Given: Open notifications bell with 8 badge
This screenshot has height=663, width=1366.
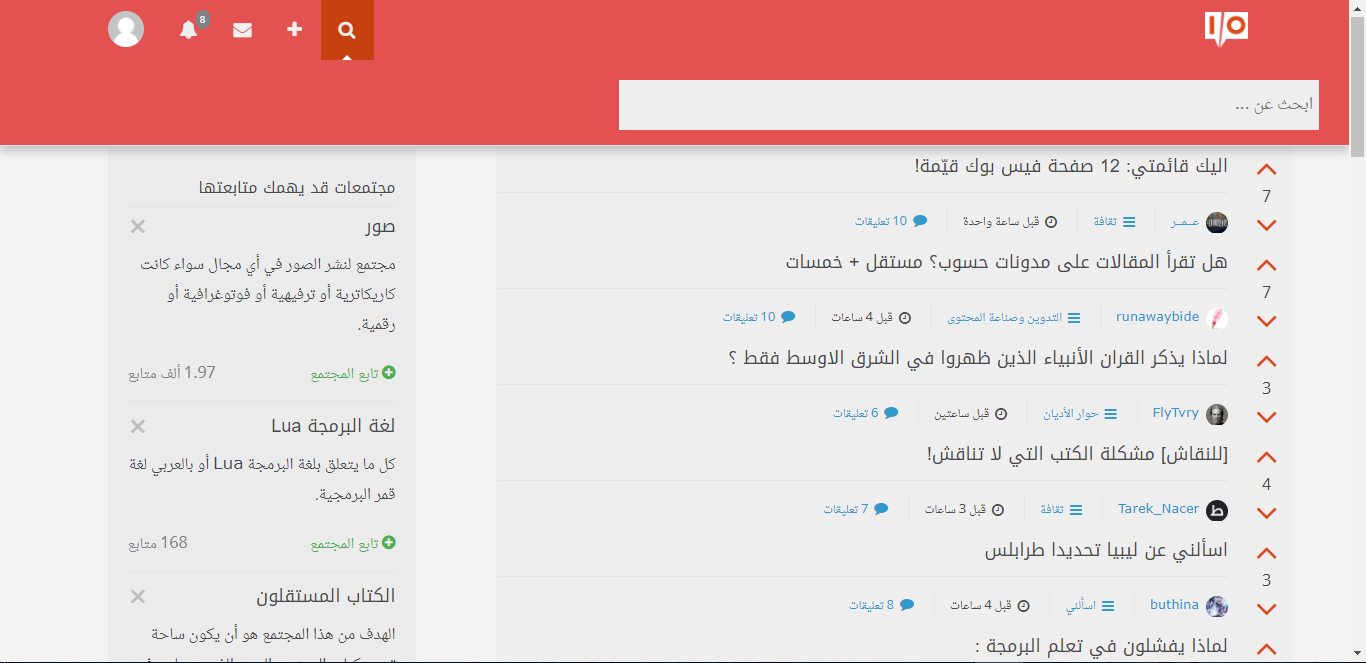Looking at the screenshot, I should click(189, 30).
